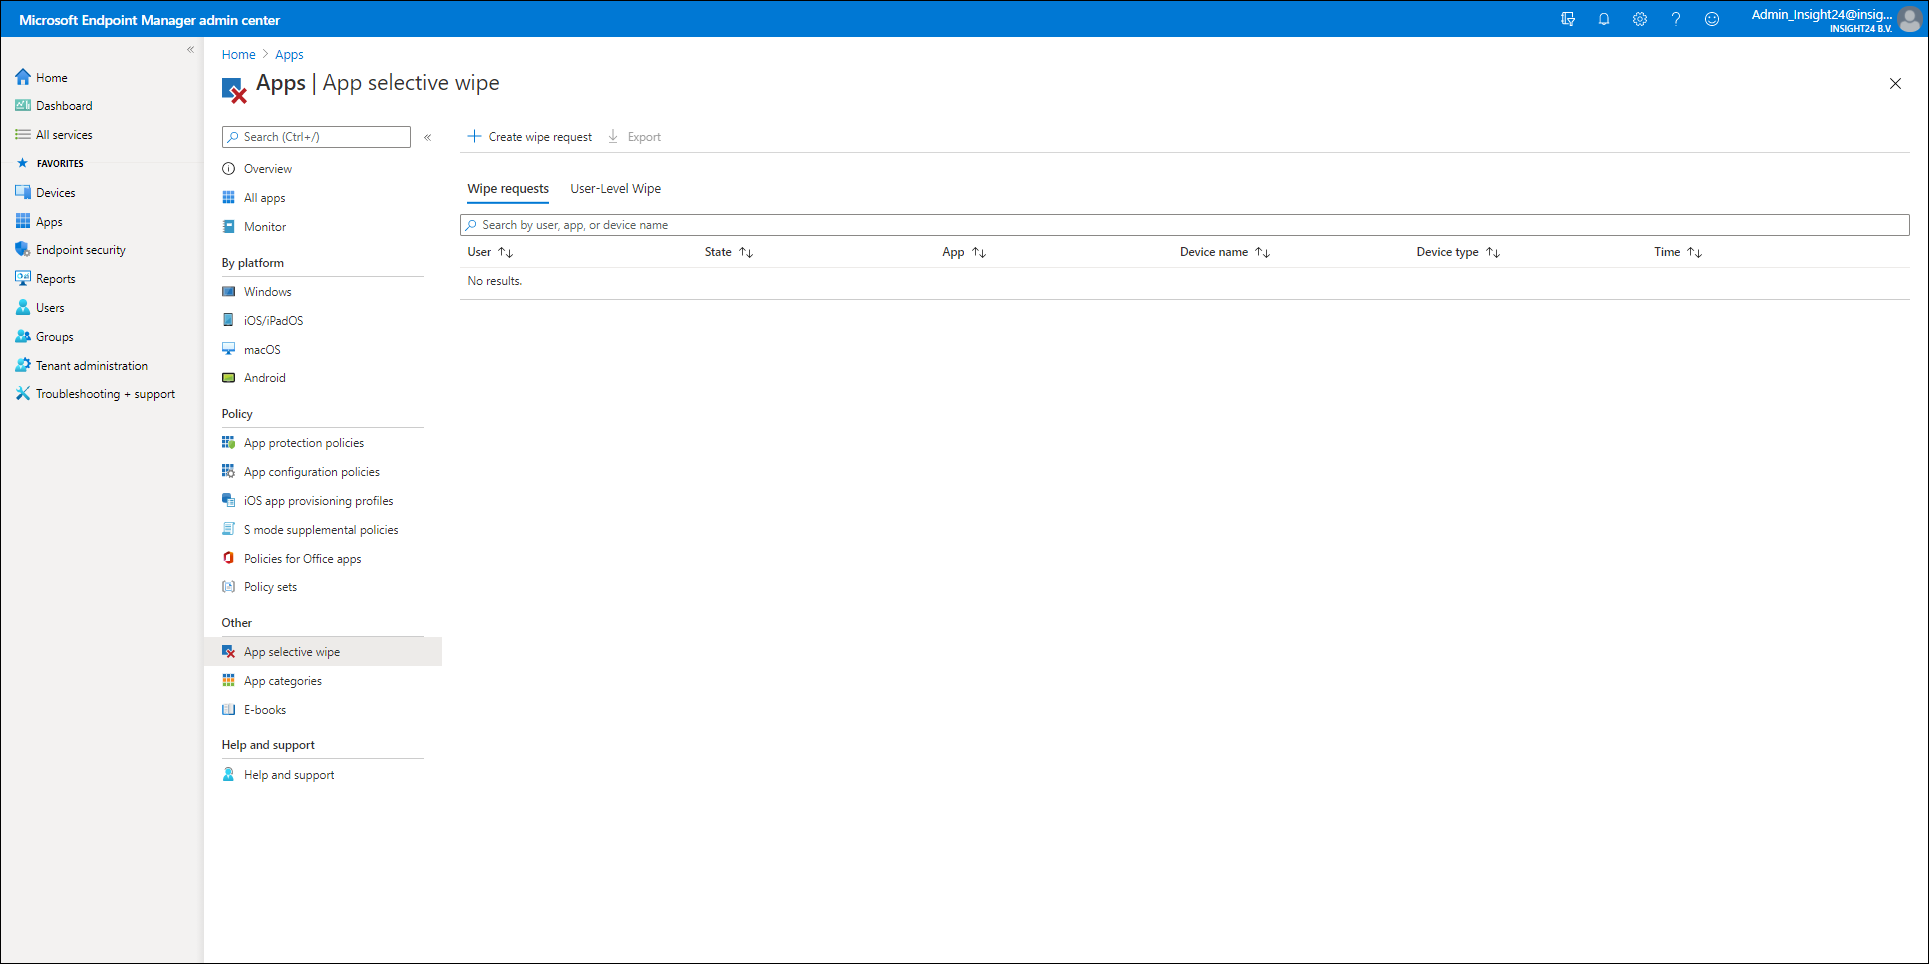Open the feedback smiley icon

coord(1712,19)
